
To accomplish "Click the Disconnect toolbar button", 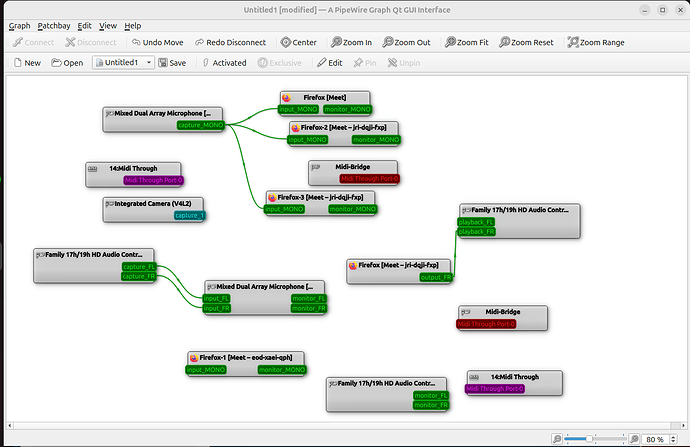I will (x=91, y=42).
